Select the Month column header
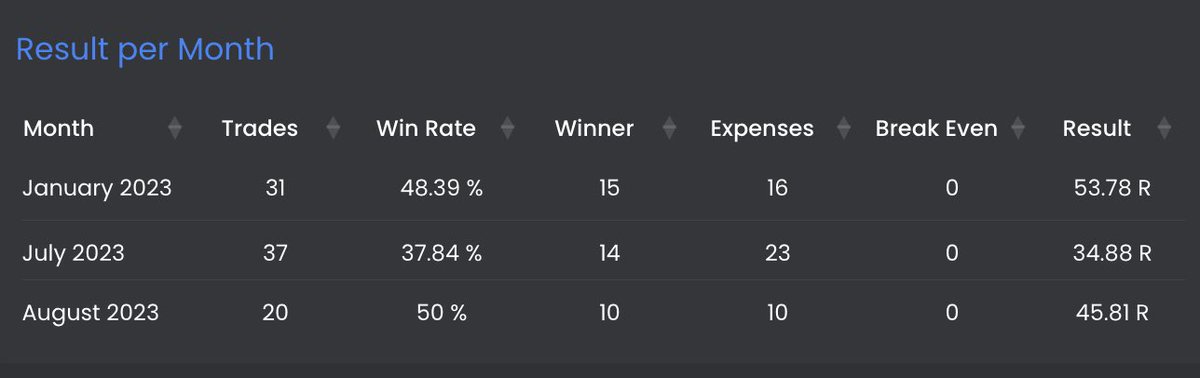The height and width of the screenshot is (378, 1200). (58, 128)
